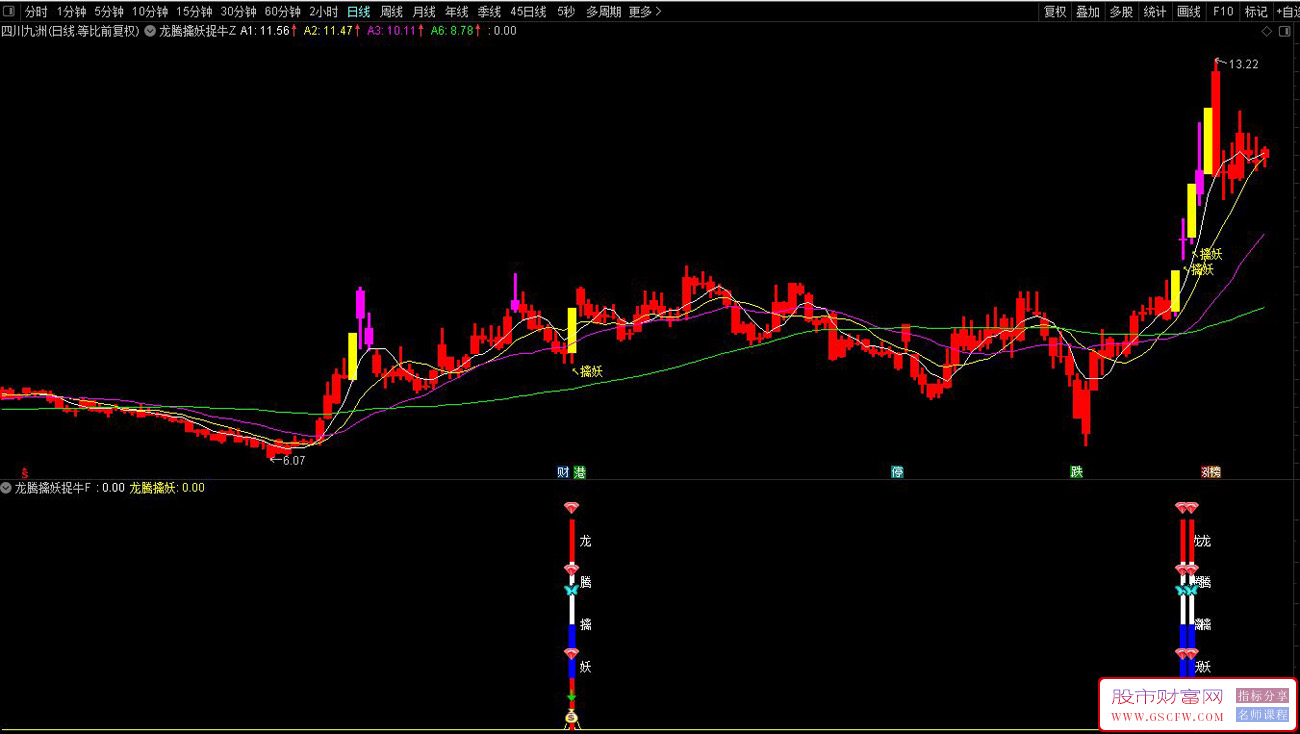Click the 擒 label in sub-chart signal
Viewport: 1300px width, 734px height.
(585, 624)
